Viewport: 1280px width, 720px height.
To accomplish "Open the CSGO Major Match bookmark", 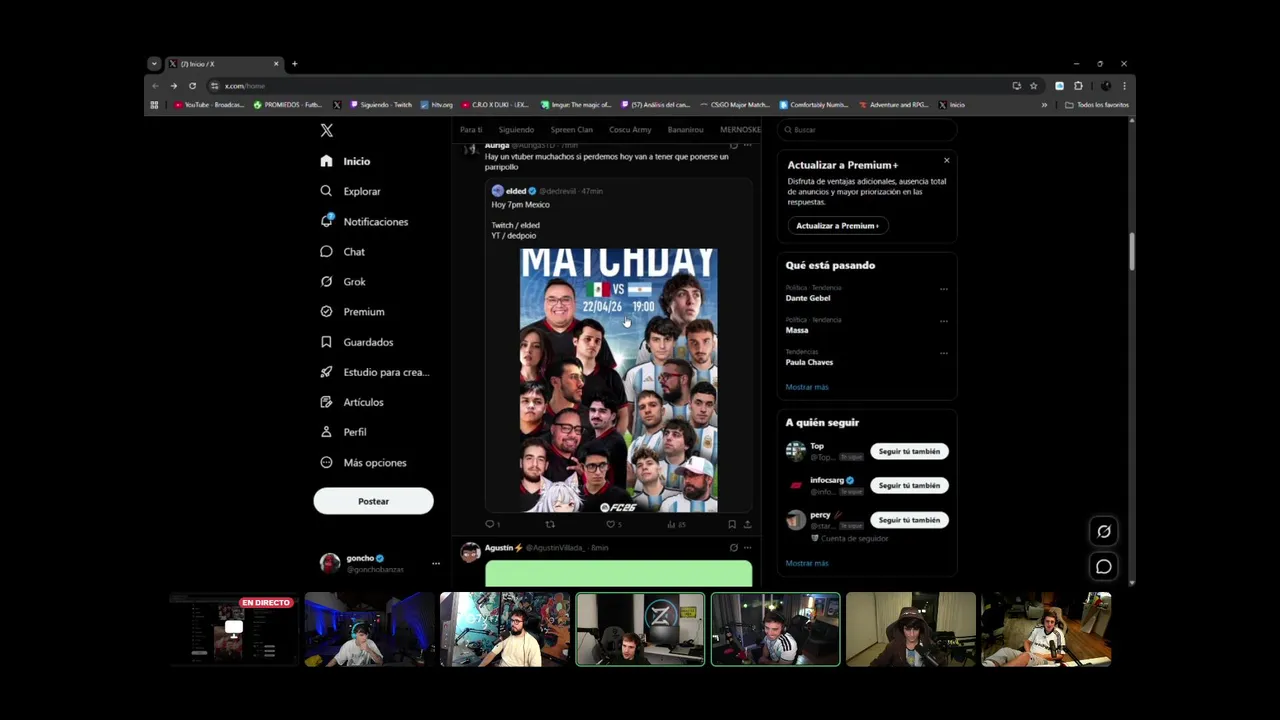I will coord(735,105).
